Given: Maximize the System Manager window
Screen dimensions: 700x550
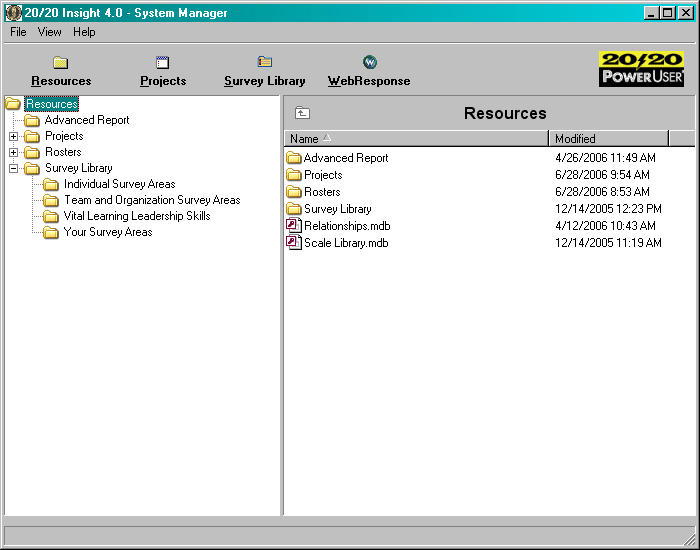Looking at the screenshot, I should 667,13.
